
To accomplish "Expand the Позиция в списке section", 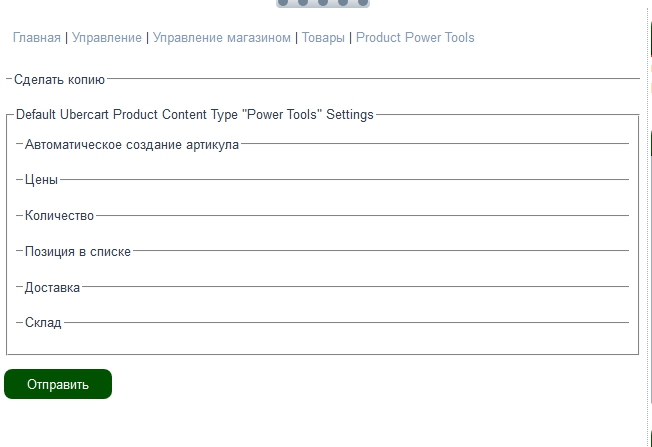I will click(78, 251).
